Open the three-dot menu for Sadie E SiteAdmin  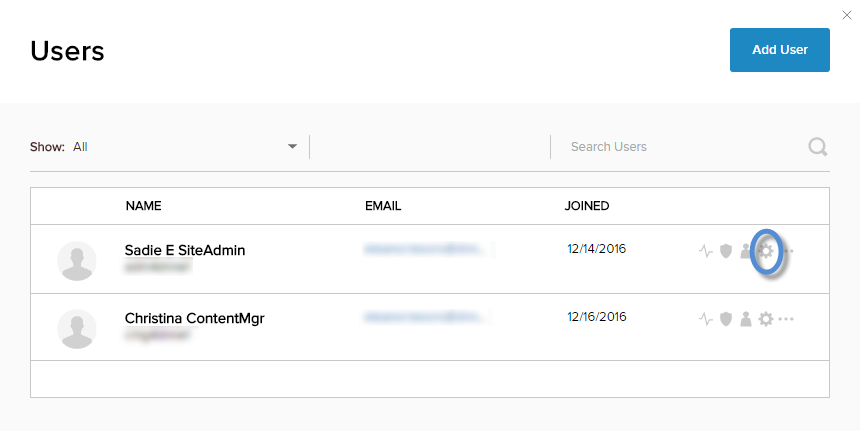[x=787, y=251]
